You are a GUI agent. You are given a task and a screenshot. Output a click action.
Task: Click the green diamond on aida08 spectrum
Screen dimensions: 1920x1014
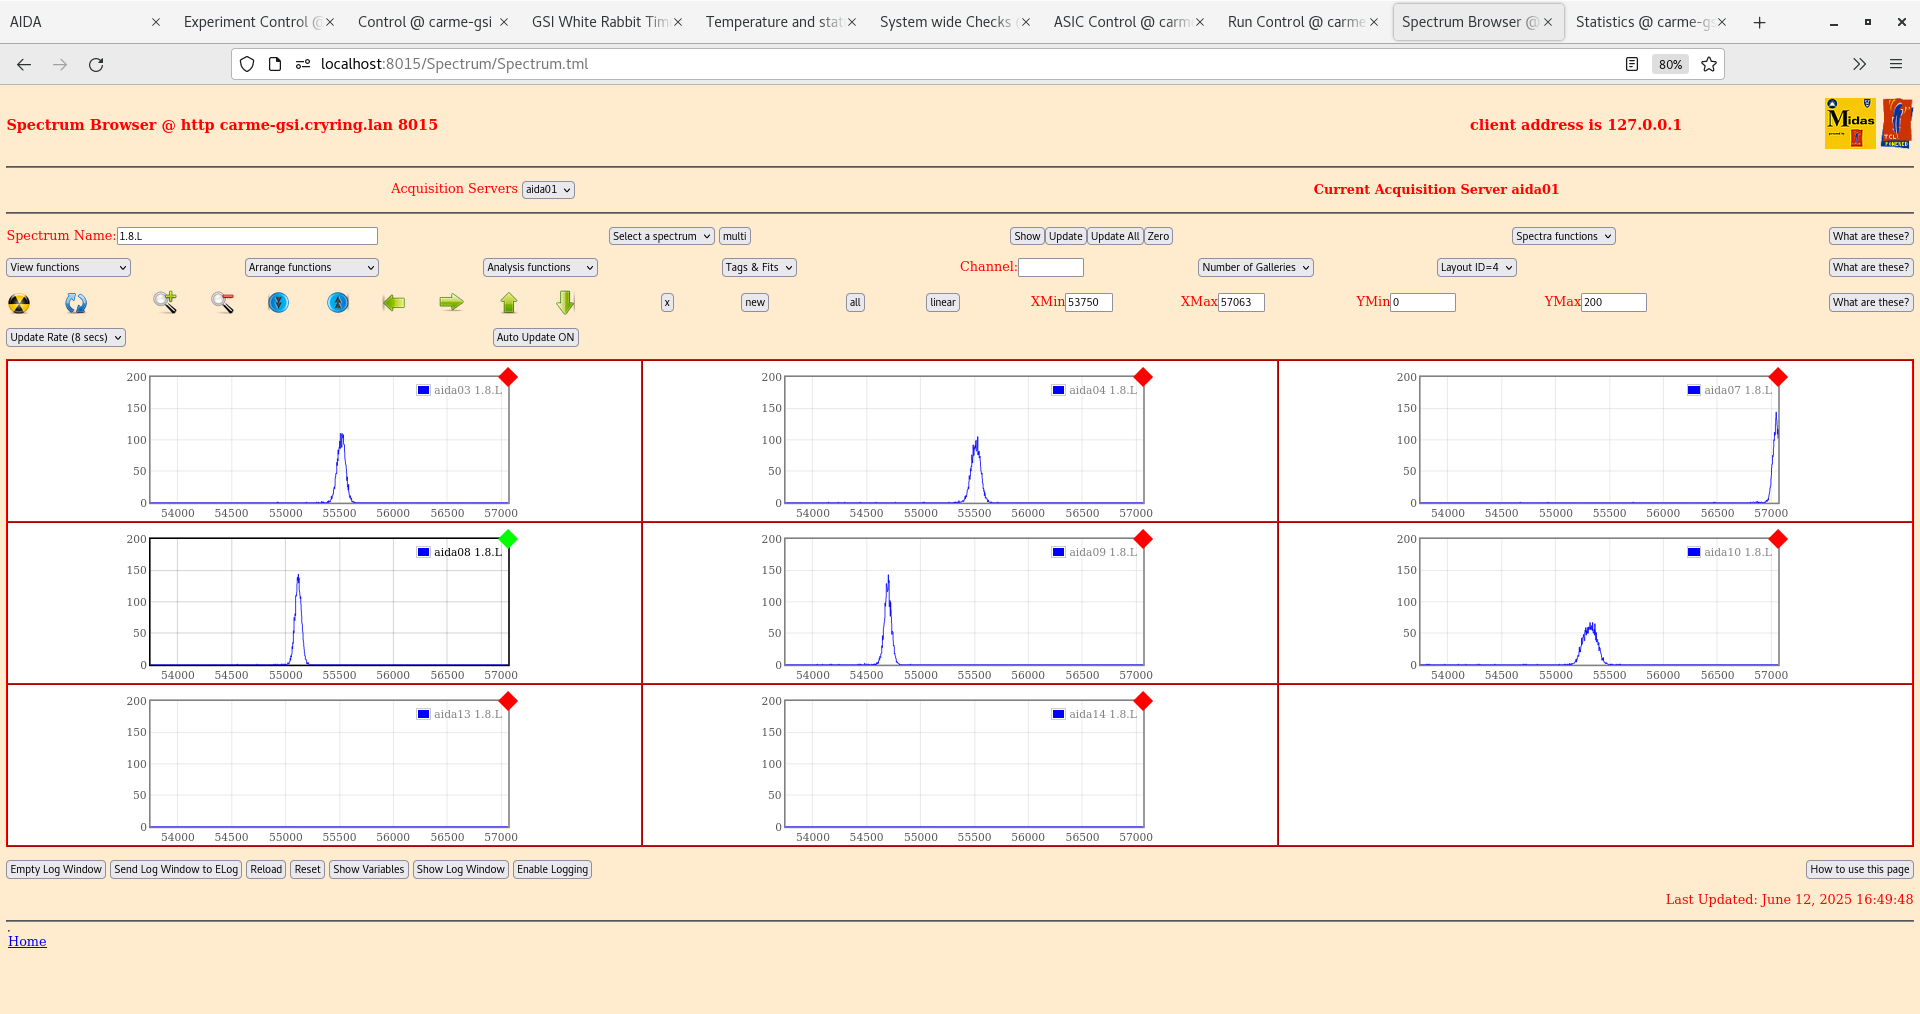tap(509, 540)
